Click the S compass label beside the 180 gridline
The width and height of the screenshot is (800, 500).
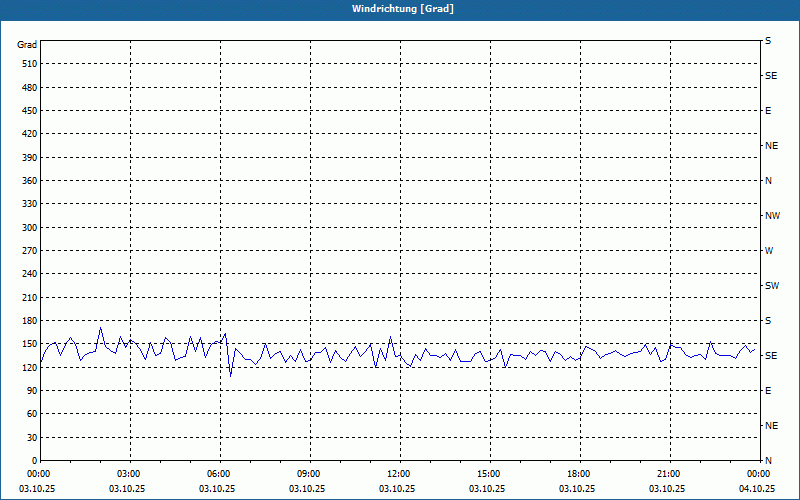tap(768, 321)
